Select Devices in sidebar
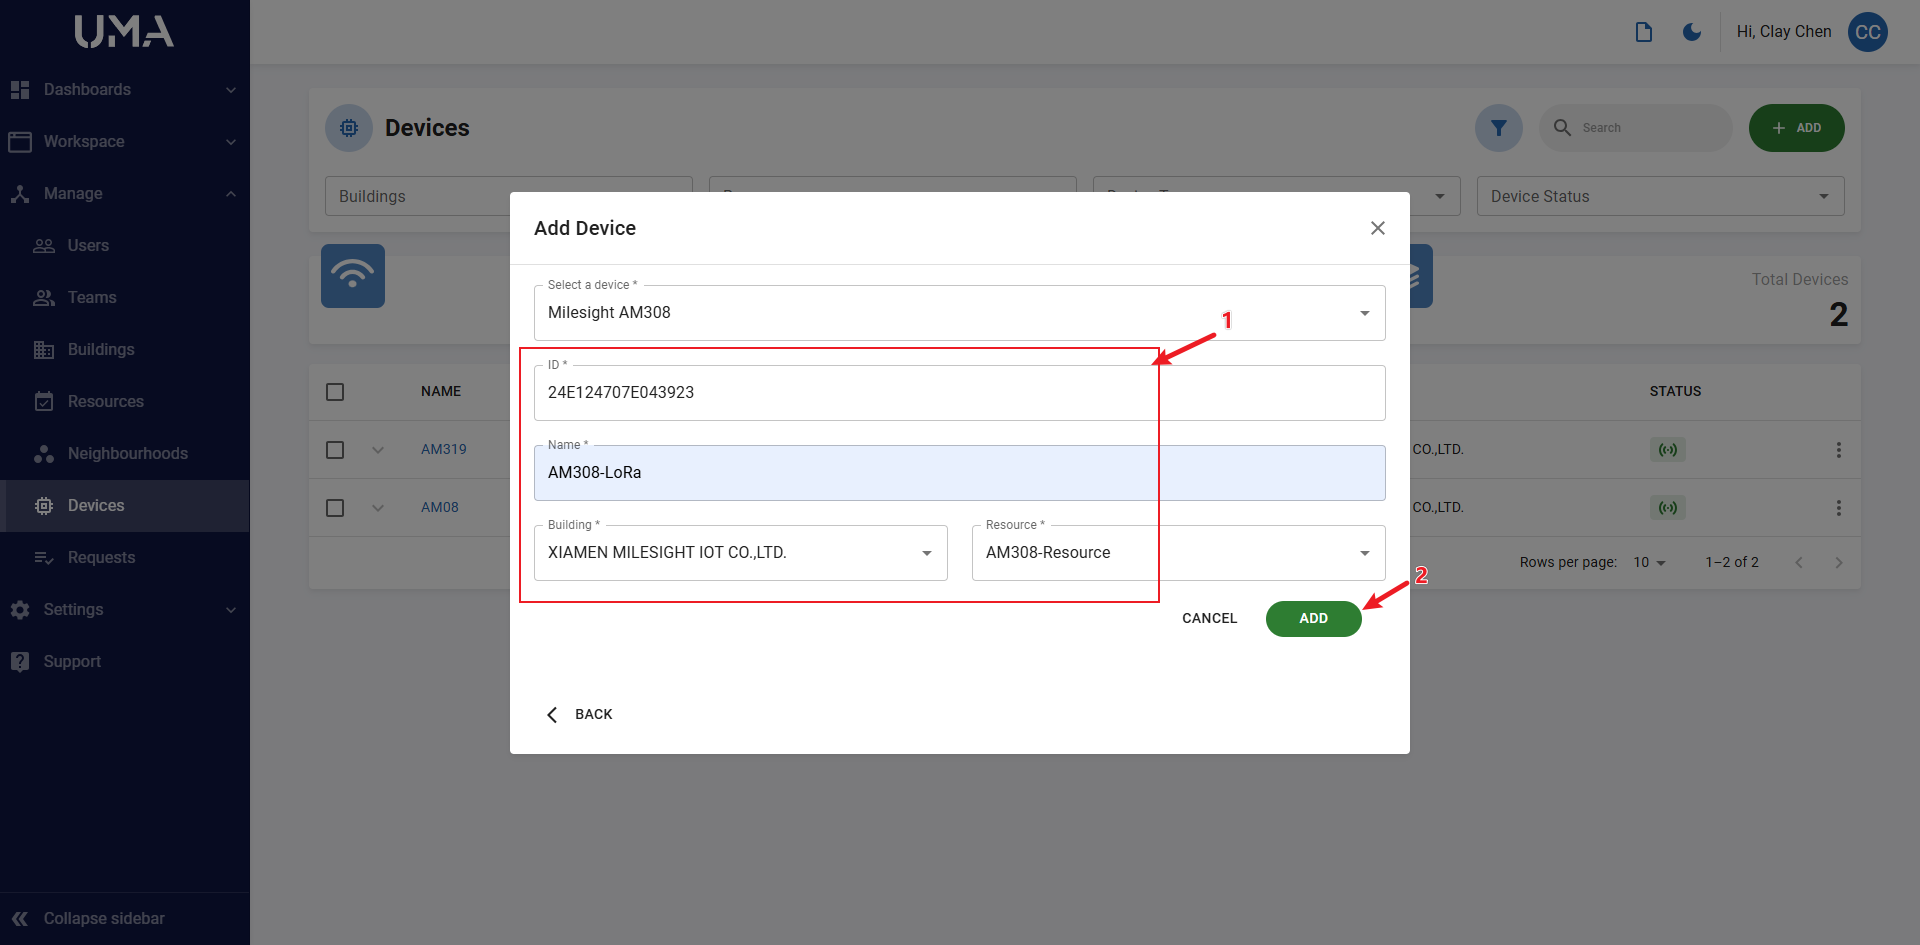Image resolution: width=1920 pixels, height=945 pixels. pos(124,506)
